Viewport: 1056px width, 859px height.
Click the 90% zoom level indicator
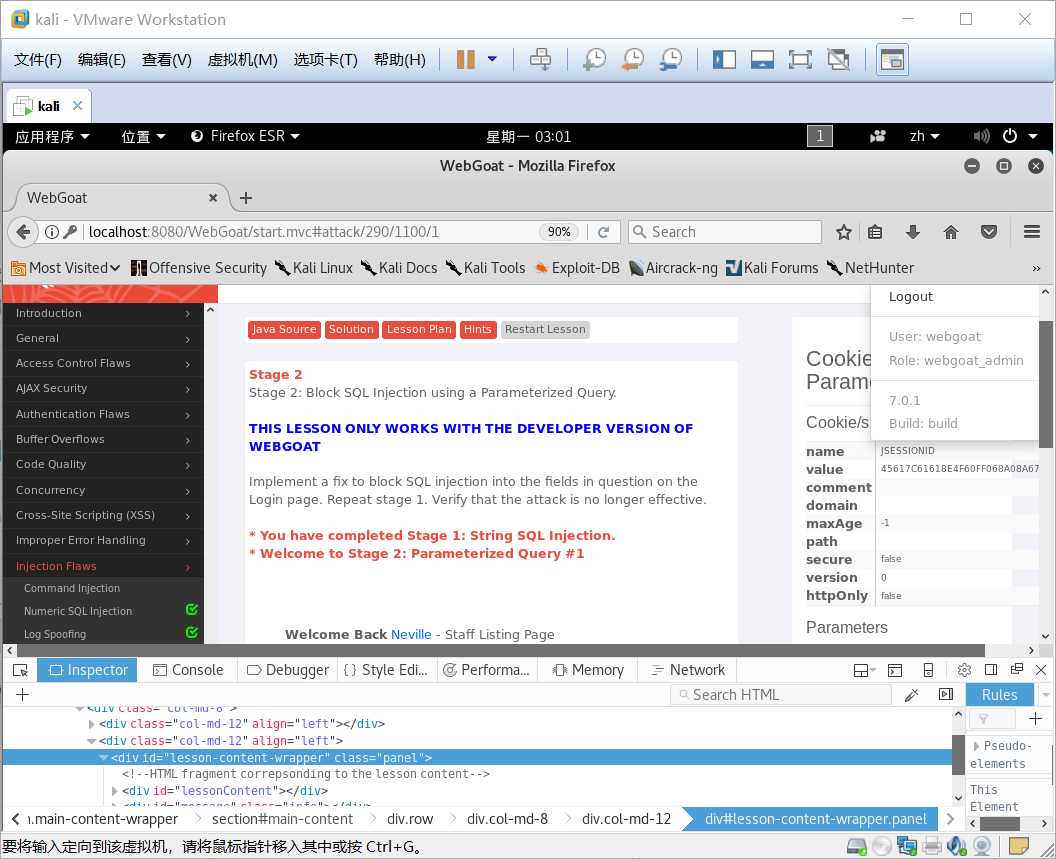pos(559,232)
